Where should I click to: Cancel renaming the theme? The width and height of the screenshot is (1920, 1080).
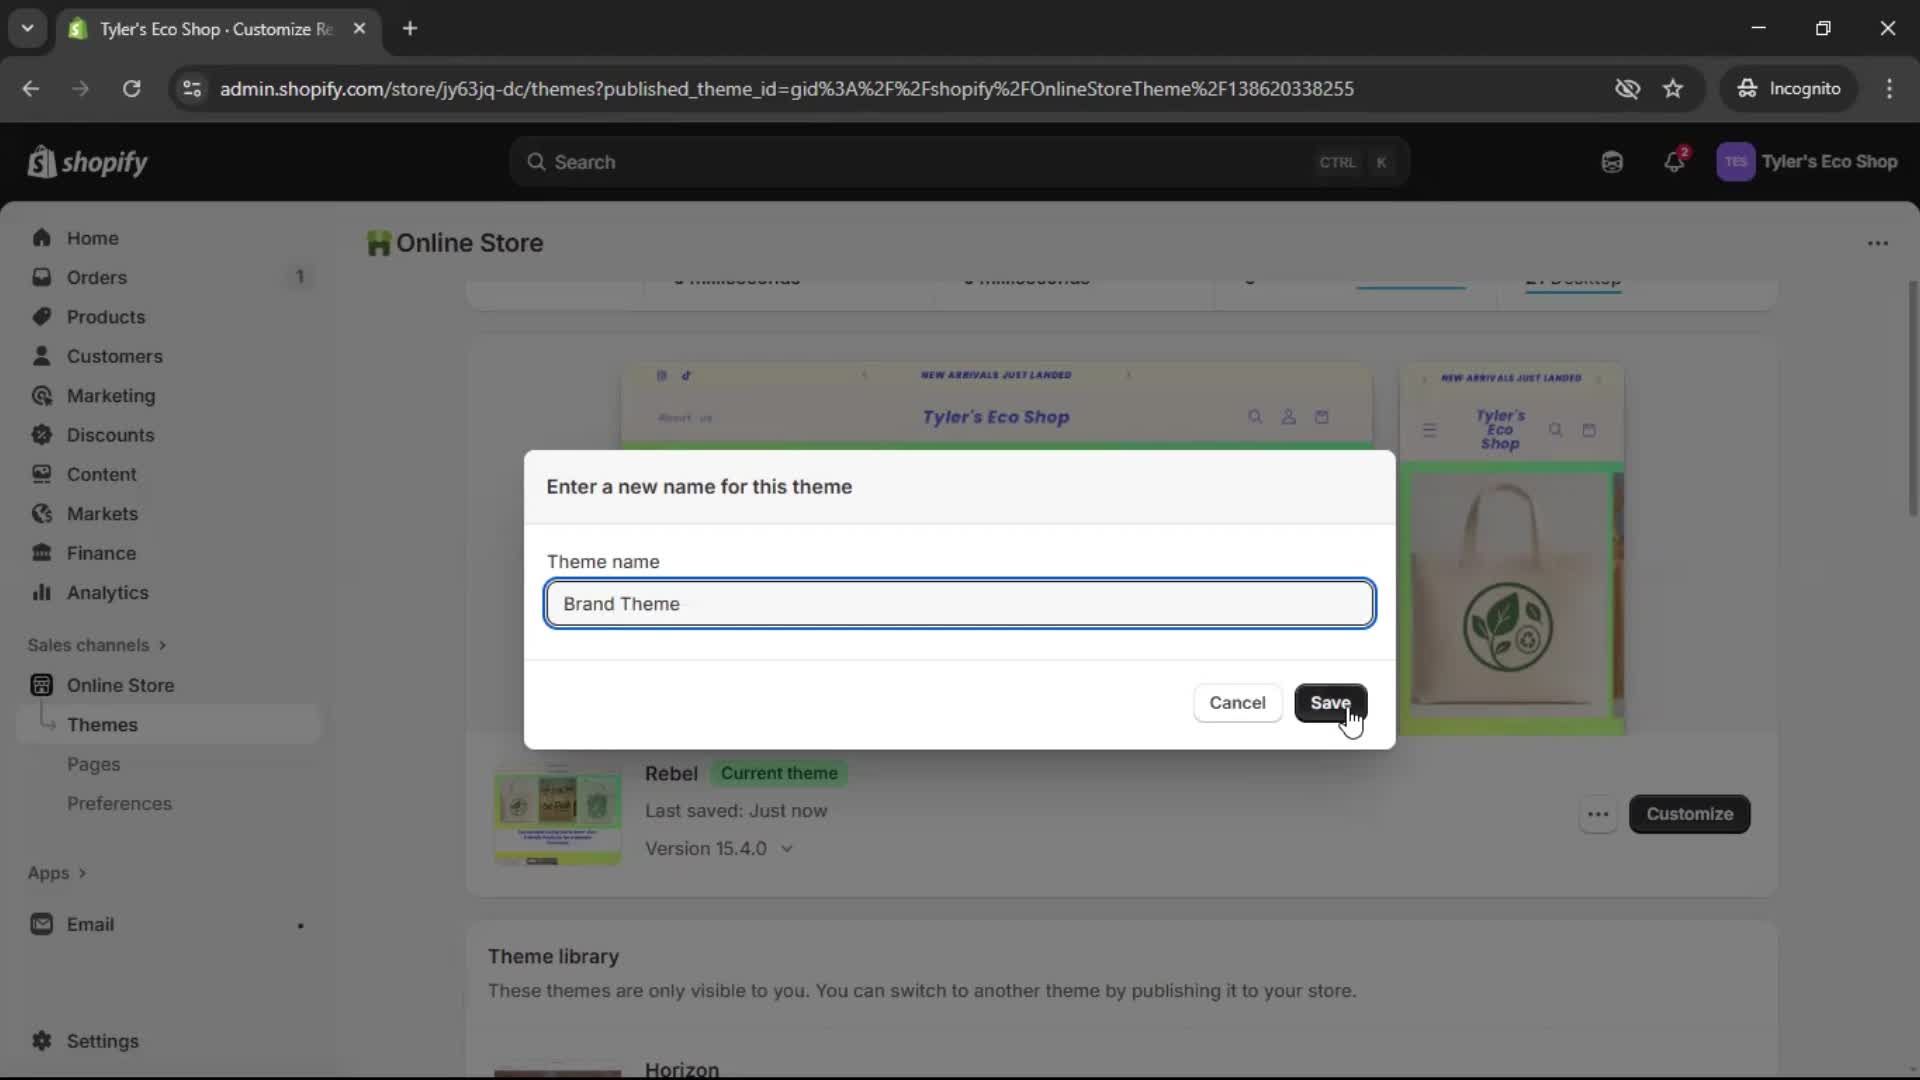pyautogui.click(x=1237, y=703)
